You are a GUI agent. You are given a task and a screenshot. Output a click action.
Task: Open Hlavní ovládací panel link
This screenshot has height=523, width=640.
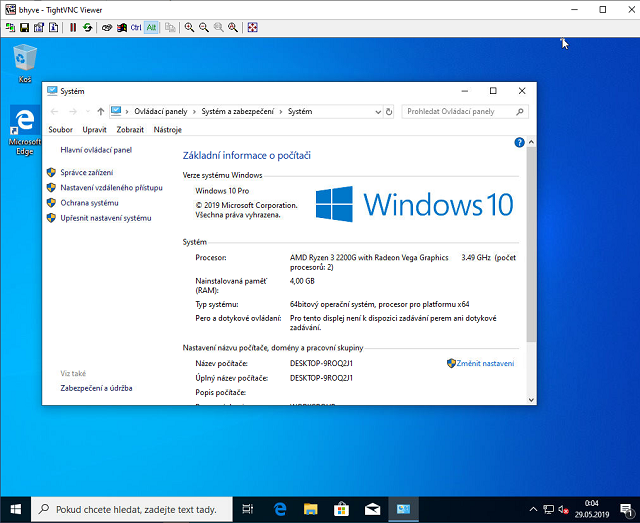point(96,150)
